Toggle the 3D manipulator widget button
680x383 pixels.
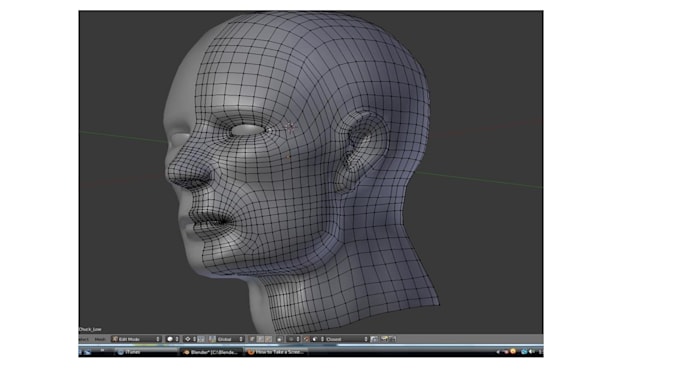tap(201, 339)
